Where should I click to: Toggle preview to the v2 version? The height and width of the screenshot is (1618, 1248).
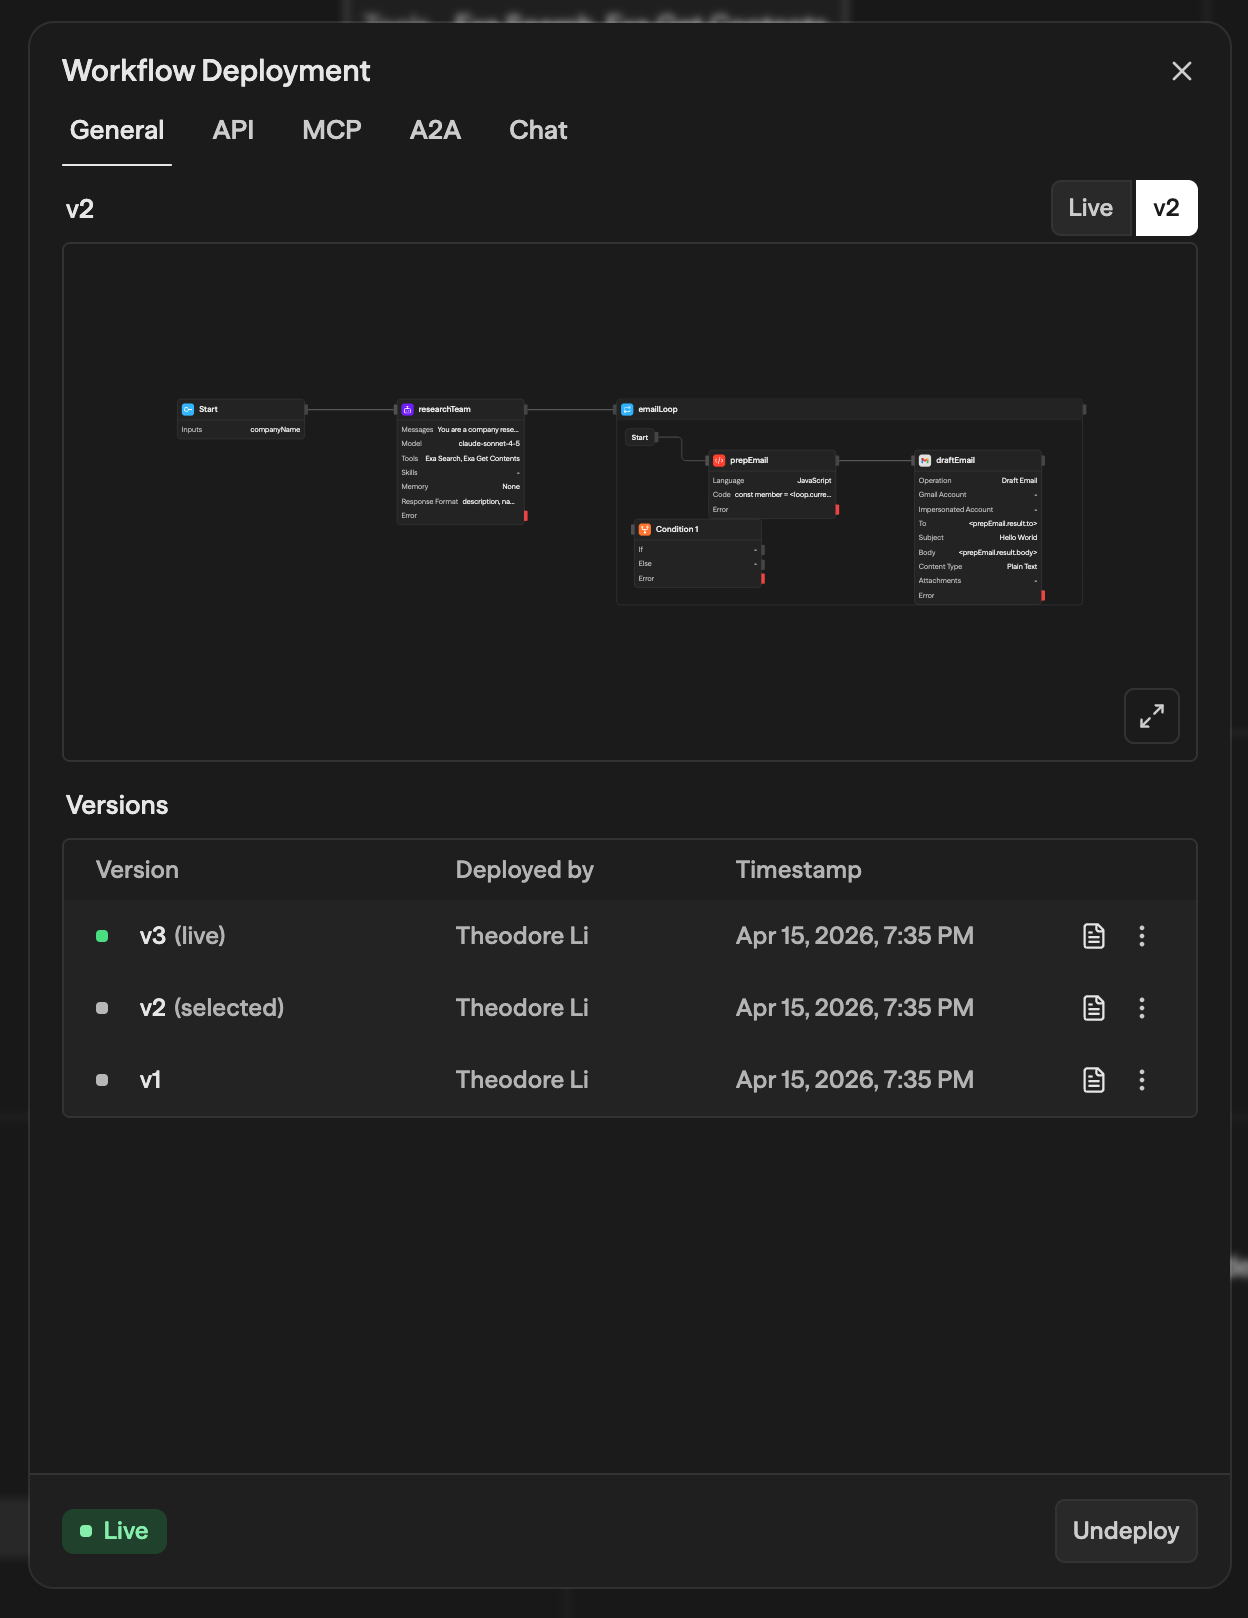click(1166, 208)
